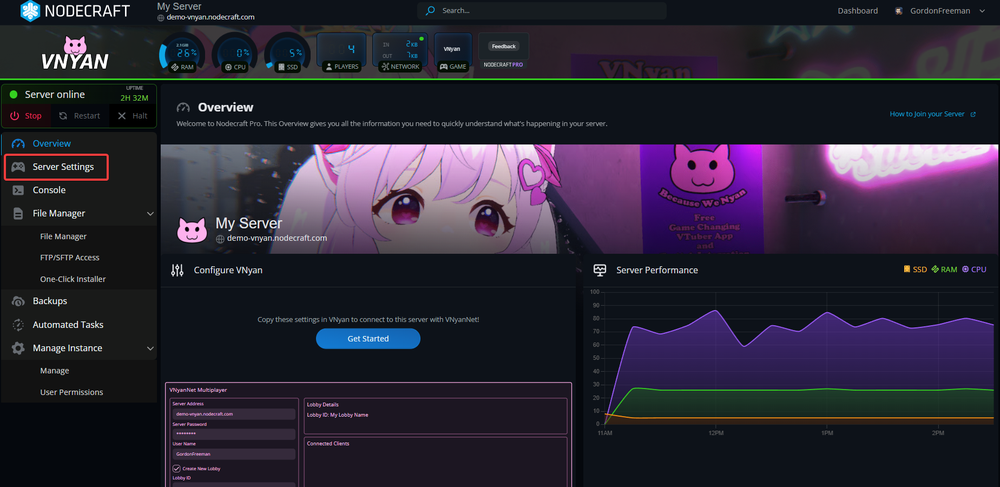This screenshot has height=487, width=1000.
Task: Toggle the RAM legend series
Action: pos(945,270)
